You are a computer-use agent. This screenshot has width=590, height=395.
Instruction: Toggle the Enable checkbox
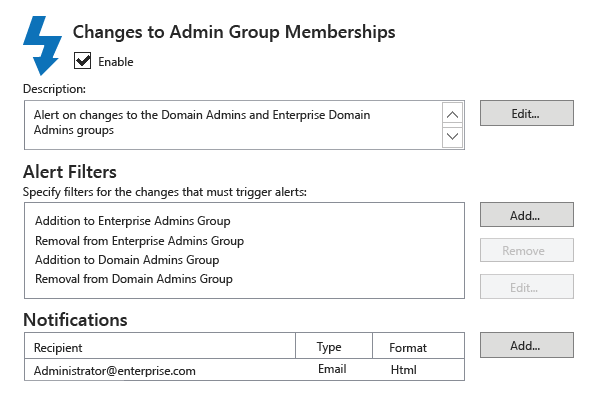pyautogui.click(x=82, y=61)
